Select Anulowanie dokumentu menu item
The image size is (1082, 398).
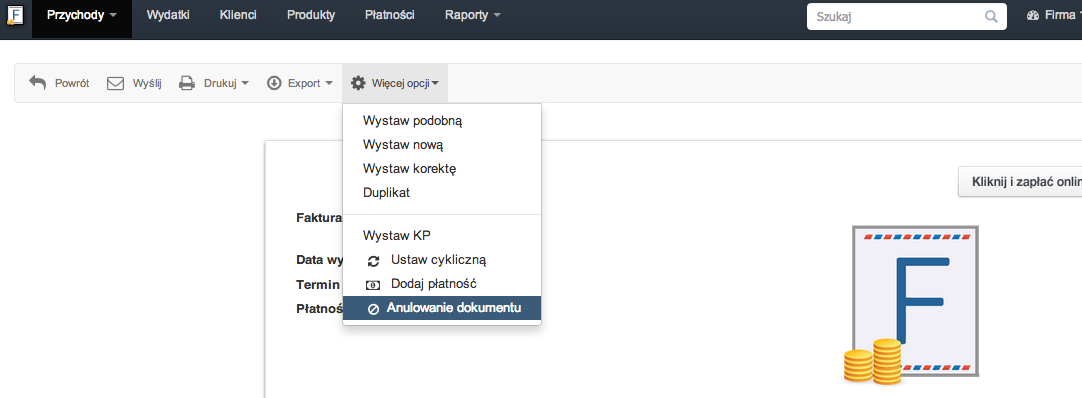[442, 308]
